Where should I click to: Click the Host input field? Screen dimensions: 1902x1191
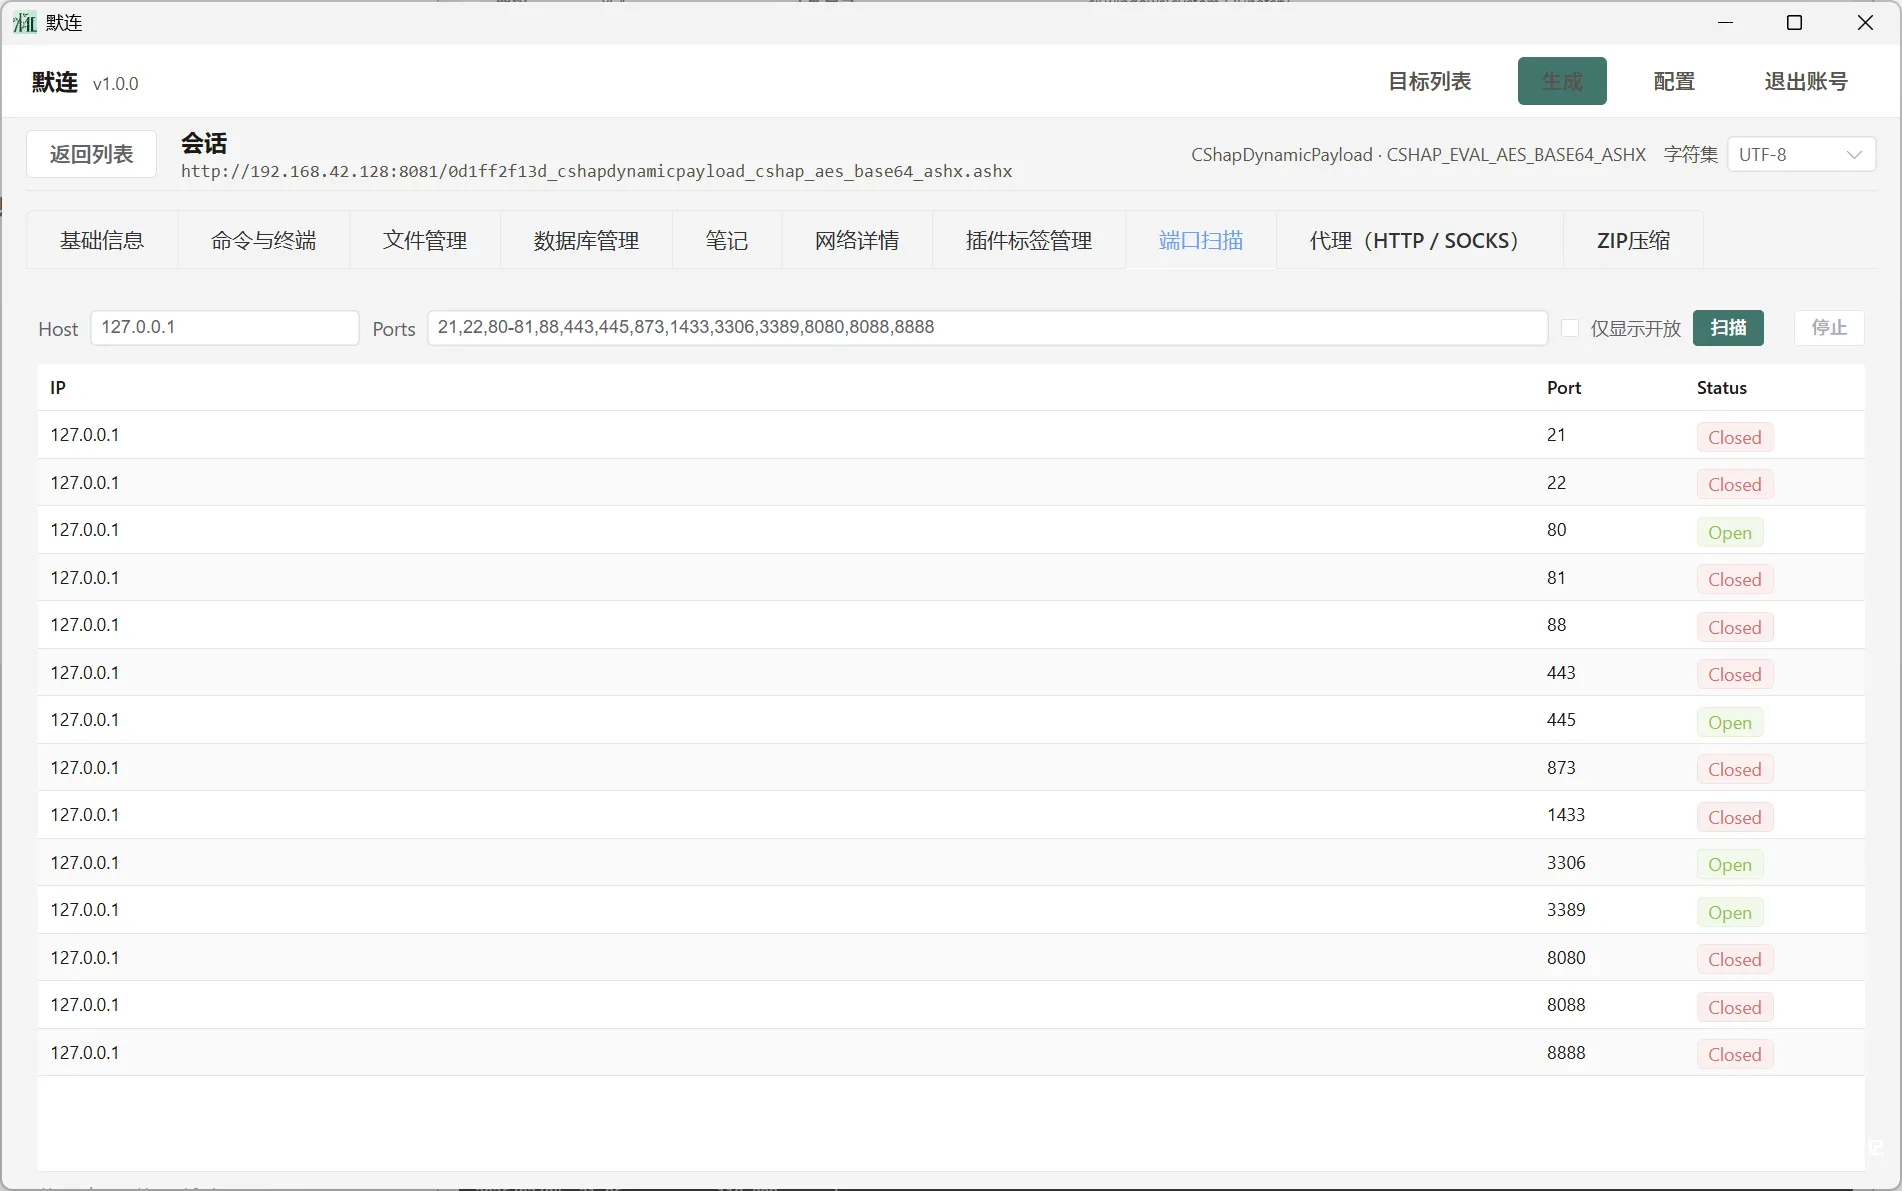224,327
